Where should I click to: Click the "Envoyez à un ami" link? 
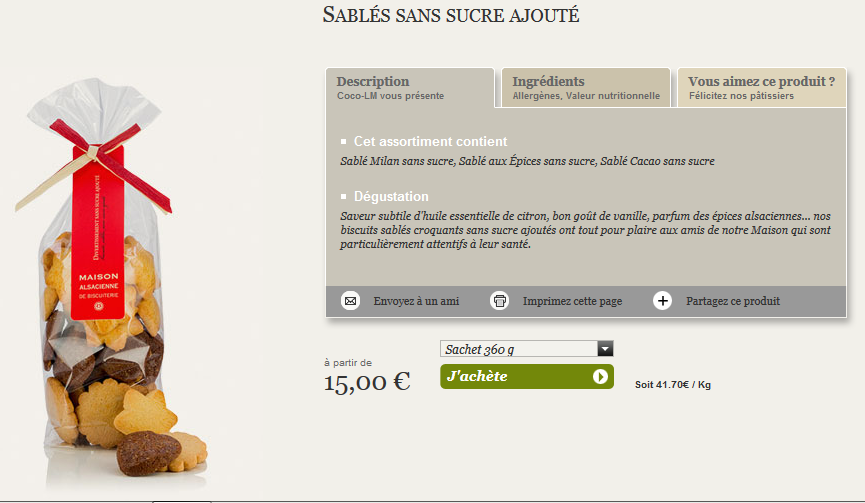click(416, 301)
